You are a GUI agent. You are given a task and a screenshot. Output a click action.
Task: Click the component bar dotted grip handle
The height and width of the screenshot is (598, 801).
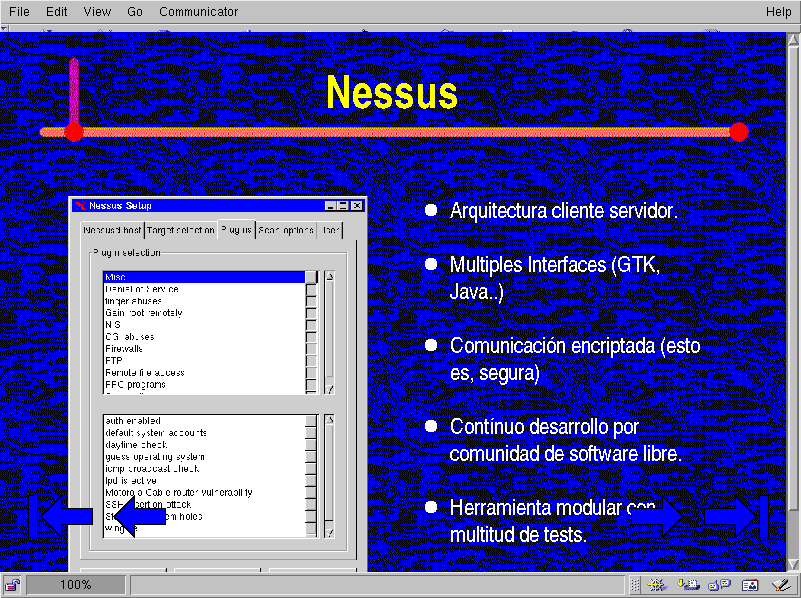coord(635,585)
